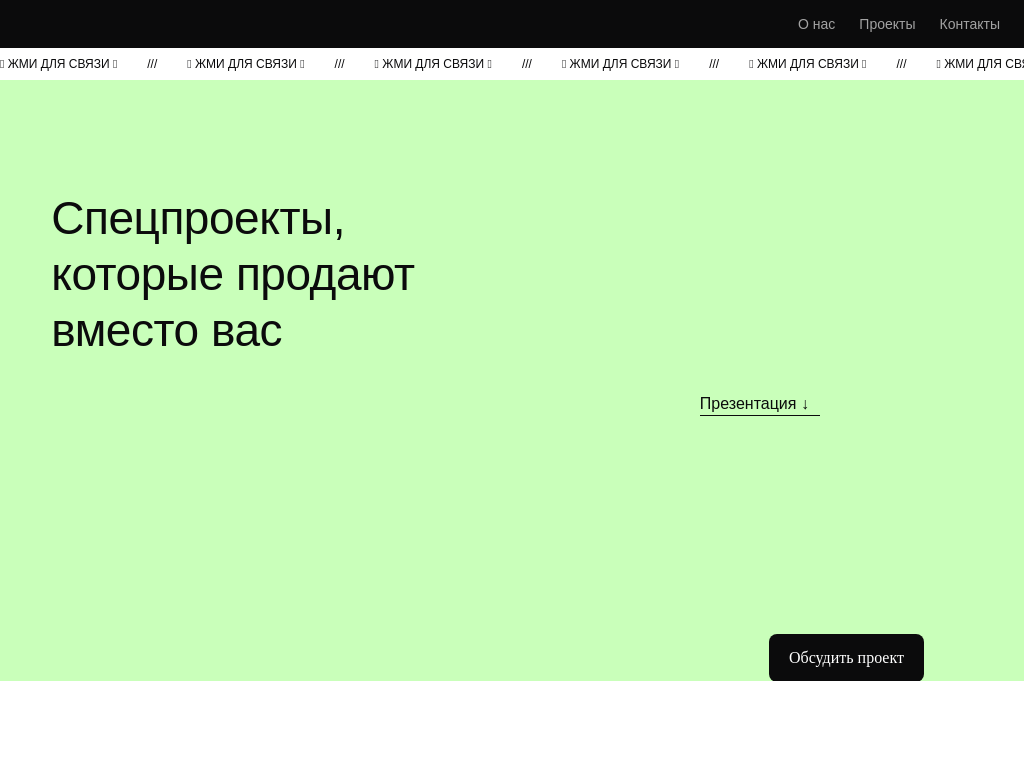Click the glyph icon after the fifth ЖМИ ДЛЯ СВЯЗИ

[864, 64]
